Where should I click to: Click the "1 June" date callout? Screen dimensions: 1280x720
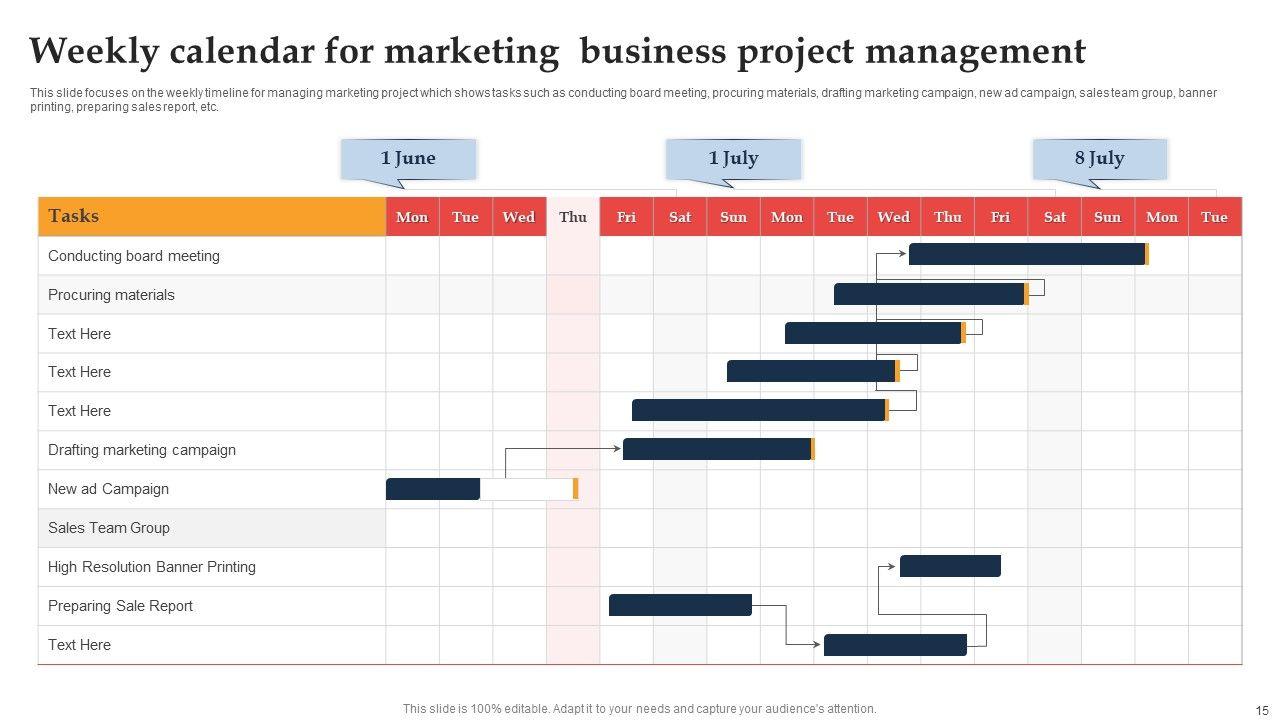coord(408,158)
